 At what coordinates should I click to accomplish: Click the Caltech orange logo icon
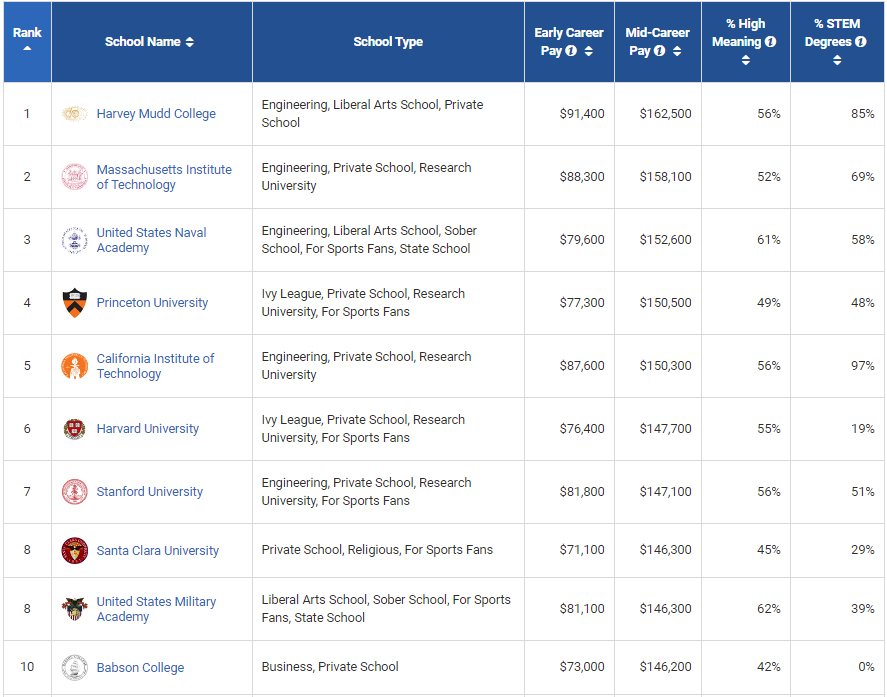pos(75,366)
